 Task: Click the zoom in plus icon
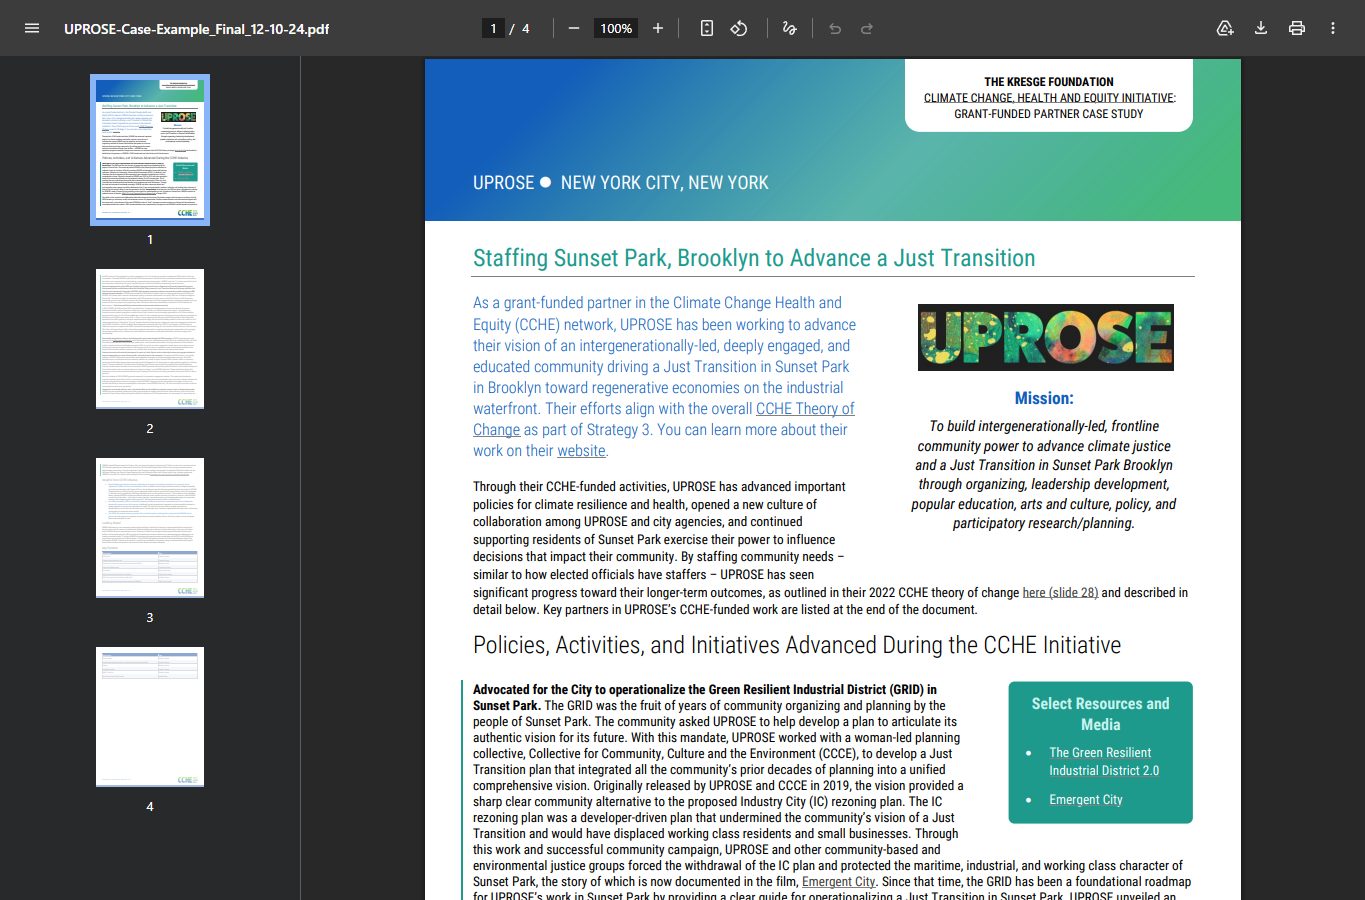(658, 28)
